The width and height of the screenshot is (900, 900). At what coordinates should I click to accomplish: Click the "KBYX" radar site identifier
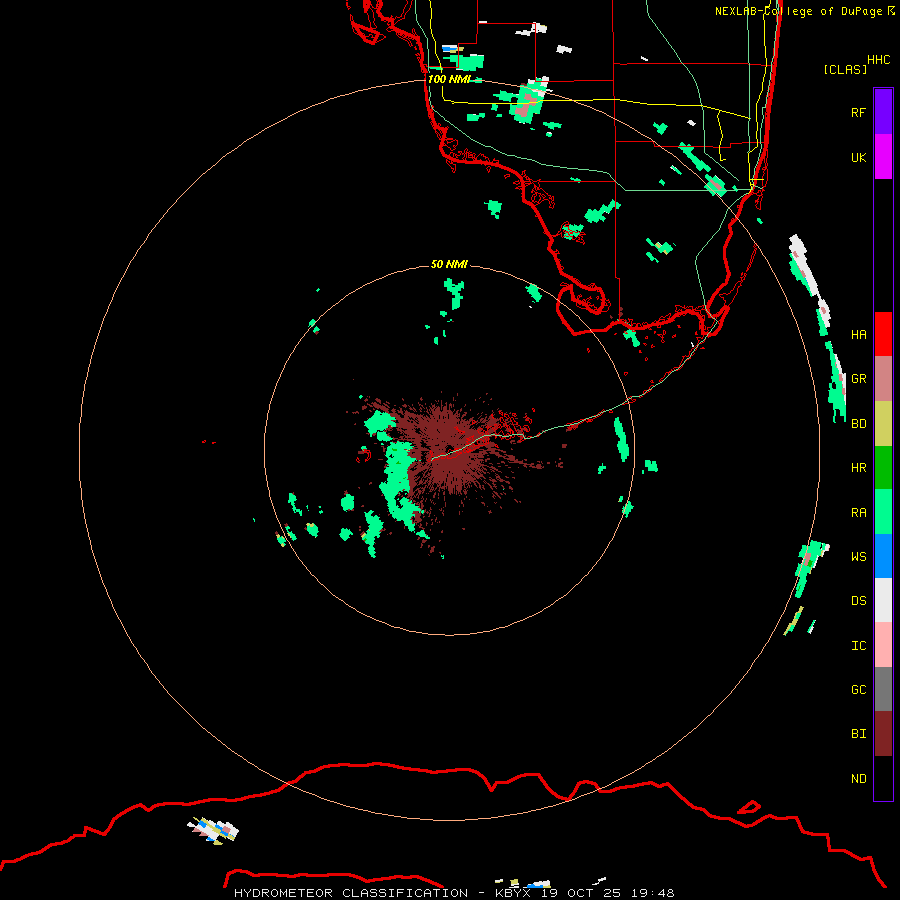click(x=513, y=893)
